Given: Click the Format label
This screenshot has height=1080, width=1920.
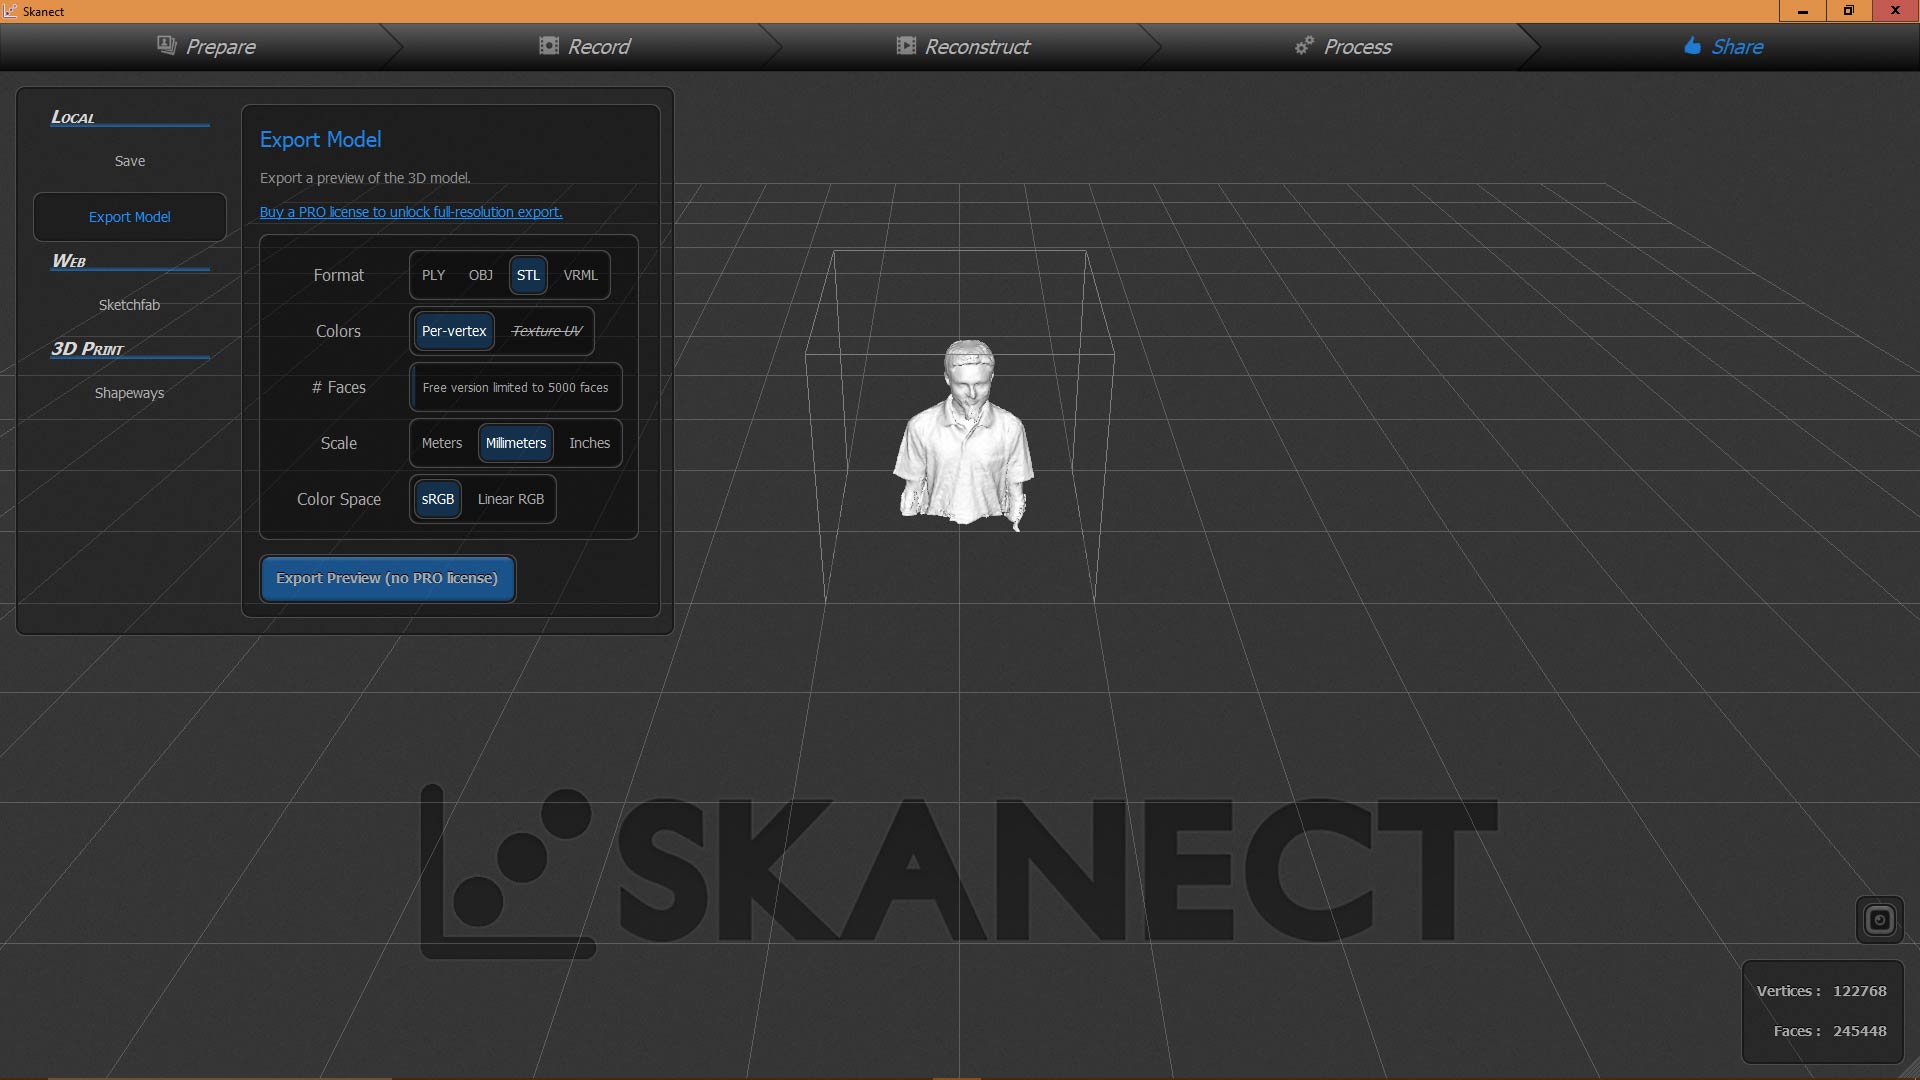Looking at the screenshot, I should tap(339, 275).
